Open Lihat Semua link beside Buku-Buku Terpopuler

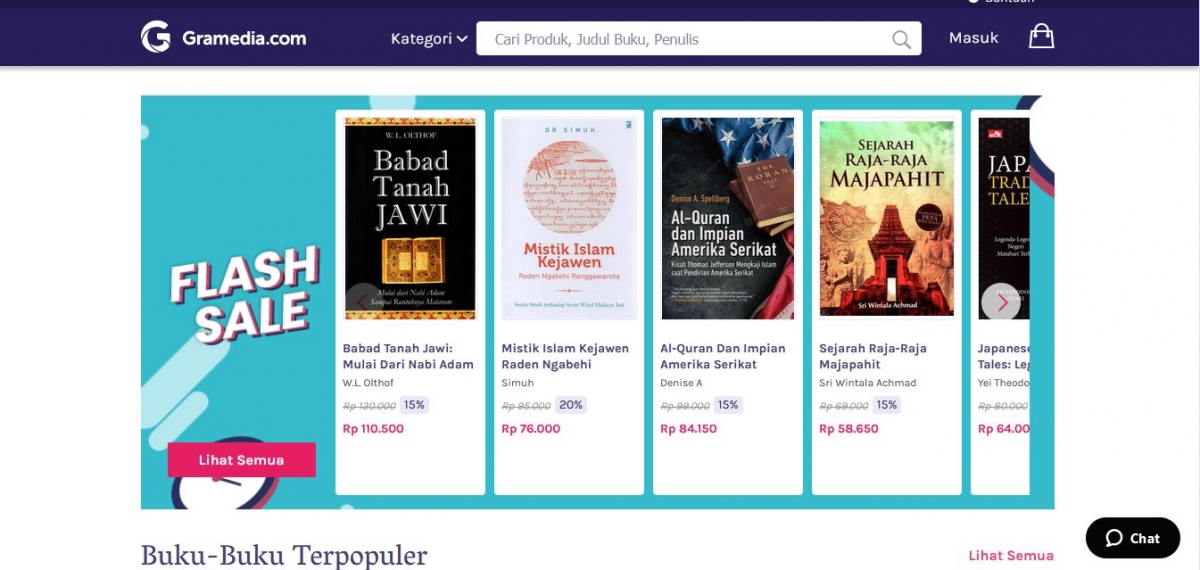pos(1010,556)
